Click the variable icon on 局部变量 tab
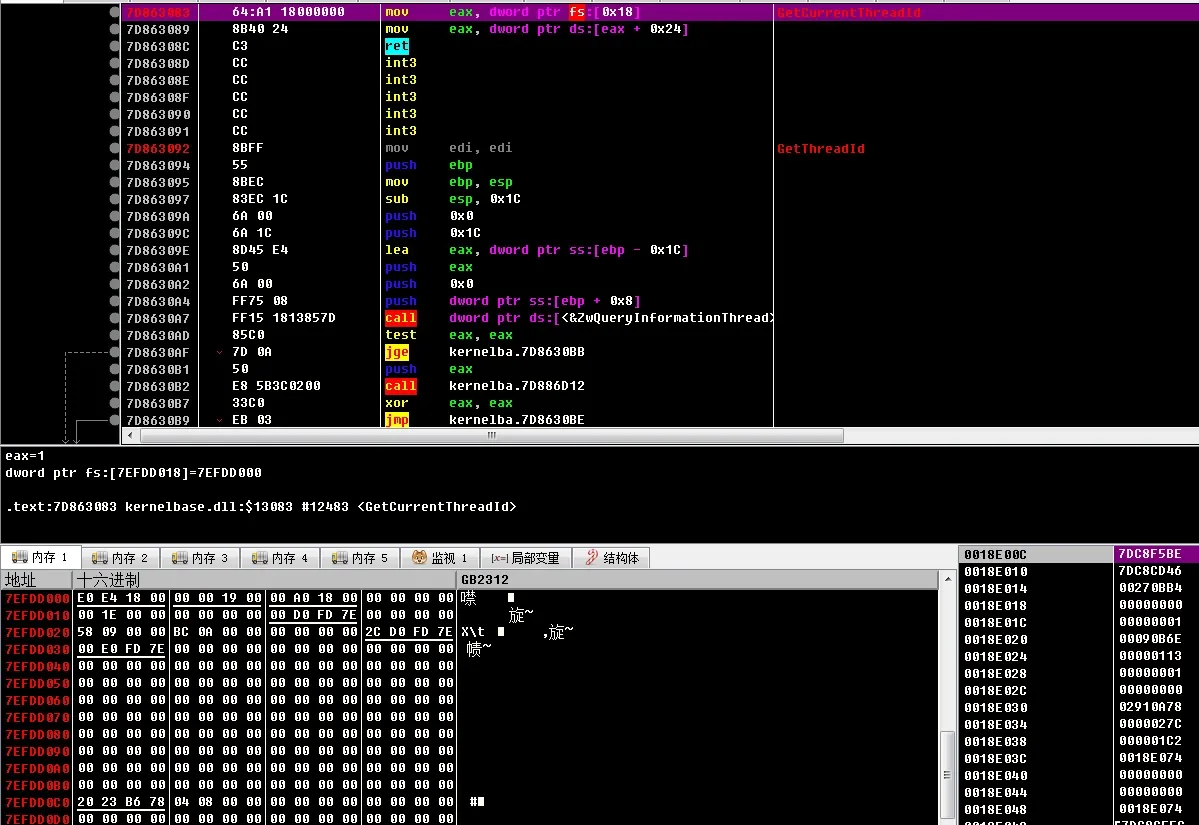The height and width of the screenshot is (825, 1199). (499, 558)
